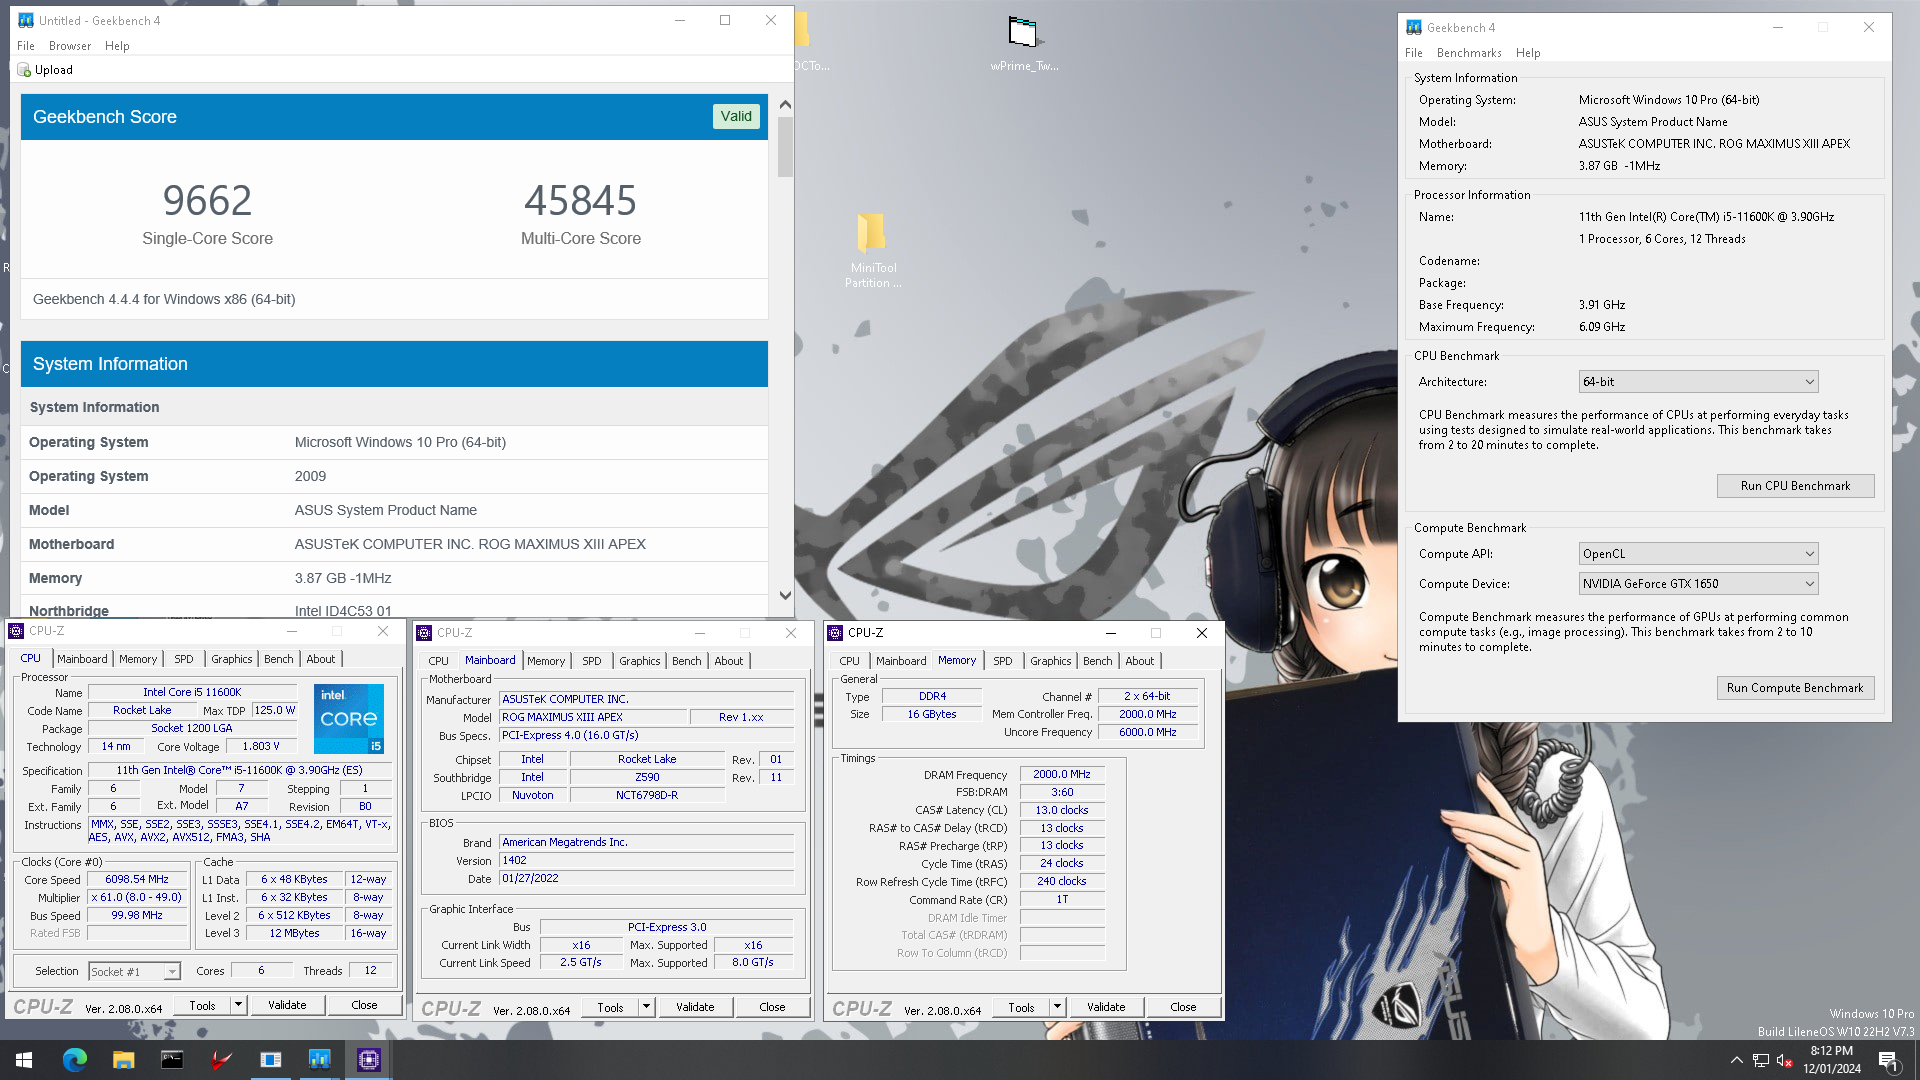The image size is (1920, 1080).
Task: Open Help menu in Untitled Geekbench window
Action: click(117, 46)
